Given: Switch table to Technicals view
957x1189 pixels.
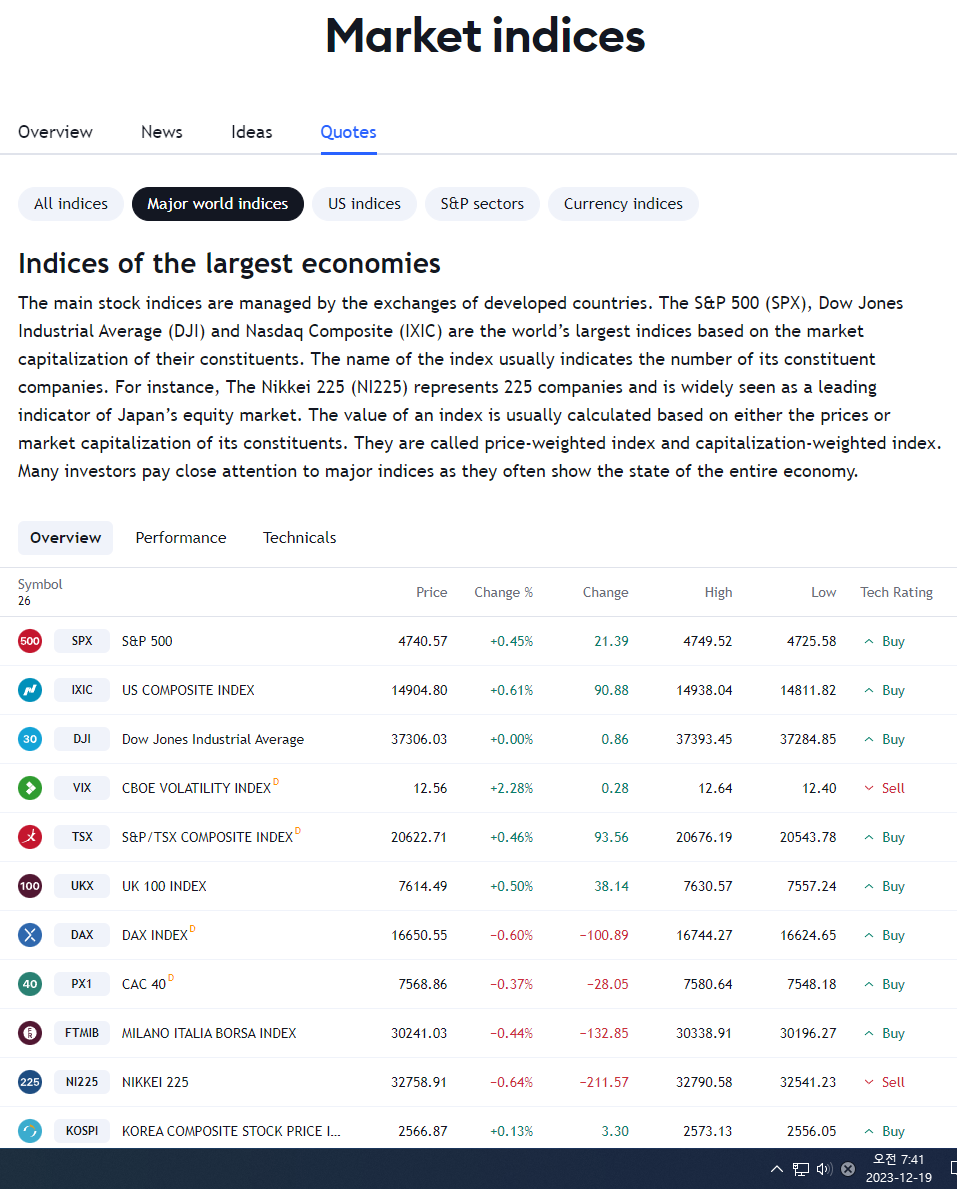Looking at the screenshot, I should (300, 538).
